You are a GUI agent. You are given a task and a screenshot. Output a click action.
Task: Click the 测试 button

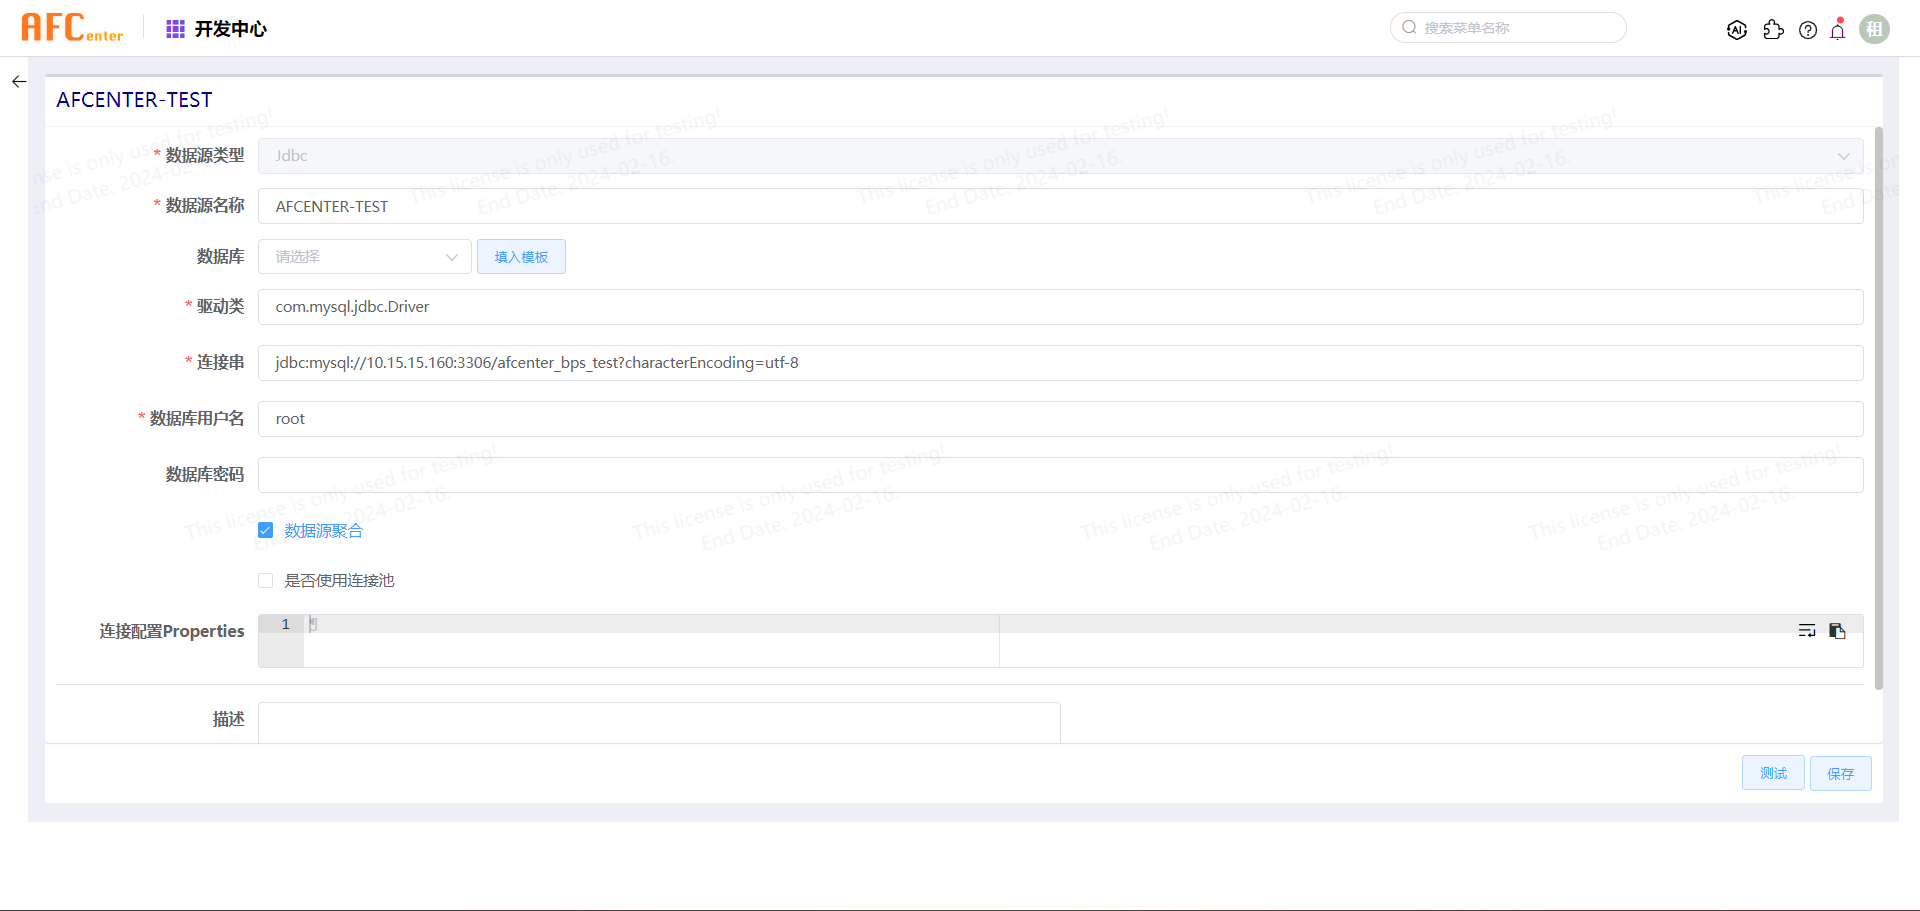click(1772, 773)
